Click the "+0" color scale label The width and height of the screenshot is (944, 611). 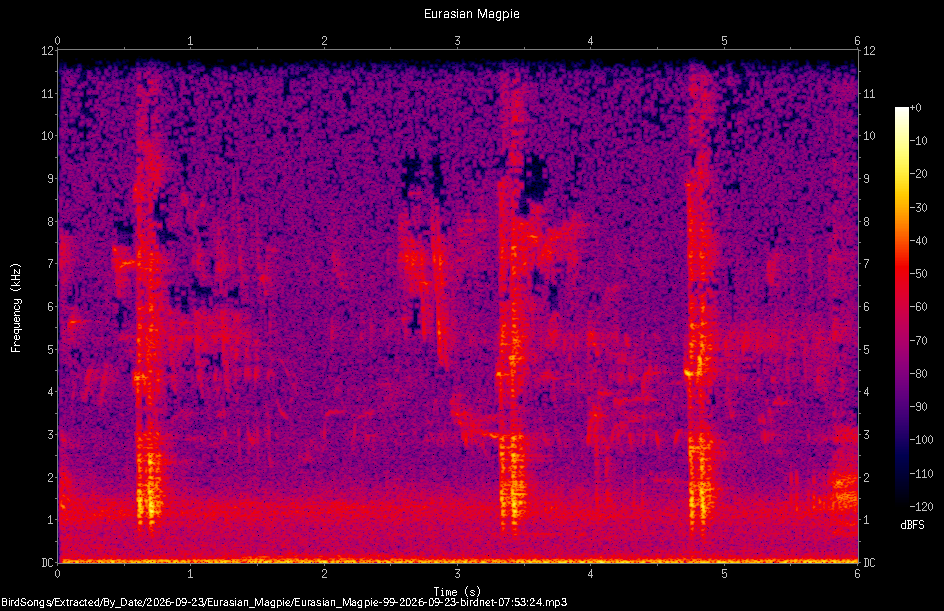pos(915,108)
